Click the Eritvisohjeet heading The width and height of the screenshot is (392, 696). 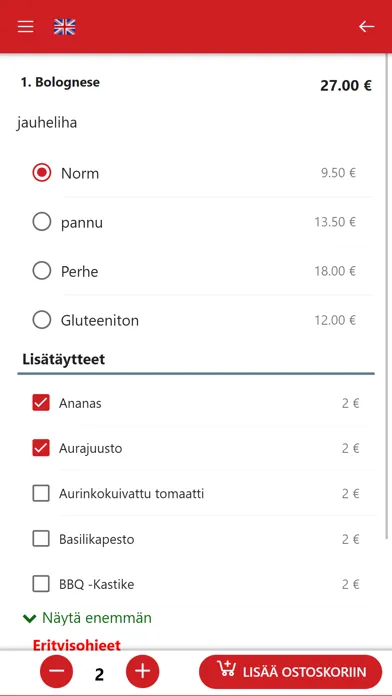(x=77, y=645)
